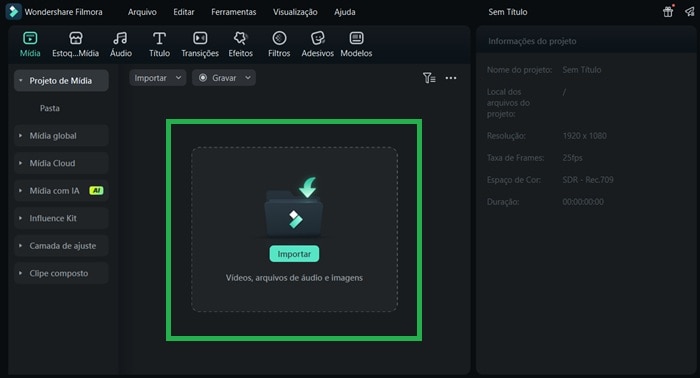The image size is (700, 378).
Task: Open the Arquivo menu
Action: pyautogui.click(x=142, y=12)
